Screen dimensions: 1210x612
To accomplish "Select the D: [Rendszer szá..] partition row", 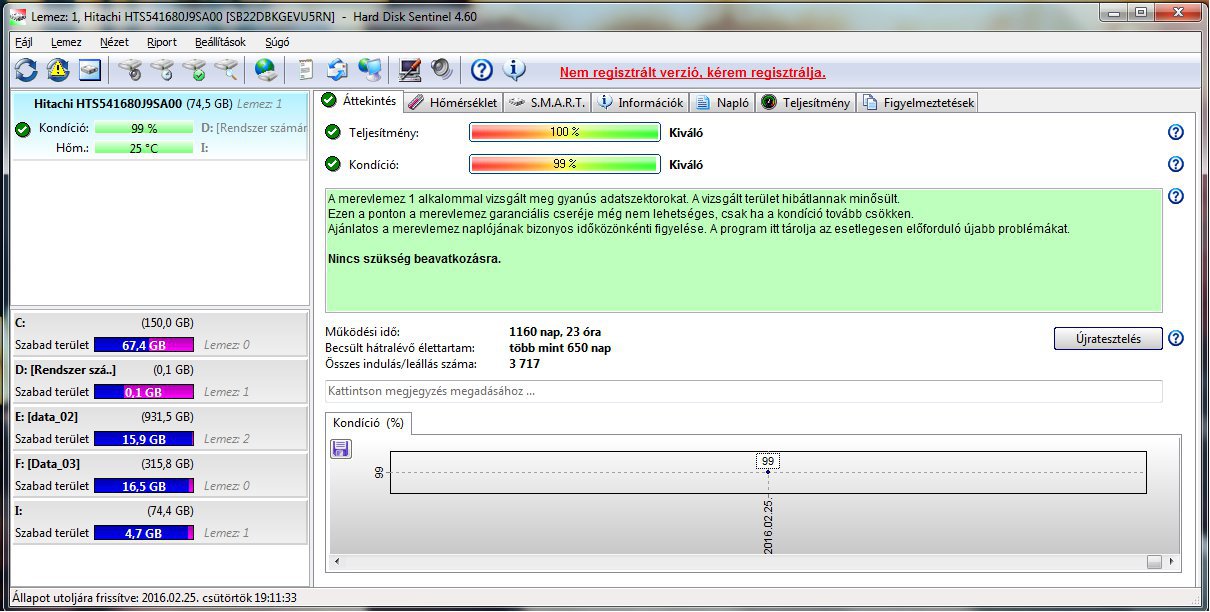I will [x=158, y=381].
